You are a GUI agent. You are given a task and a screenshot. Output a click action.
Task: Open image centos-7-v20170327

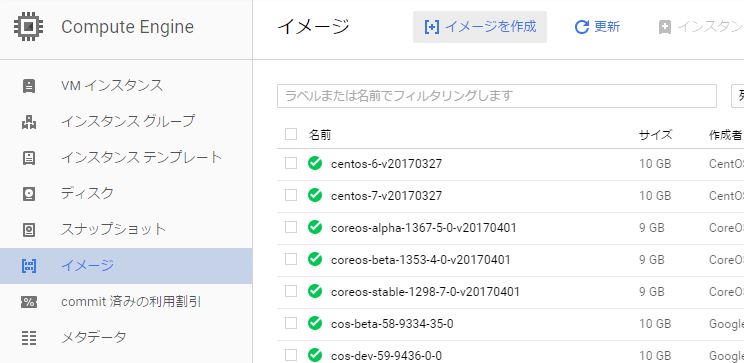(x=386, y=195)
